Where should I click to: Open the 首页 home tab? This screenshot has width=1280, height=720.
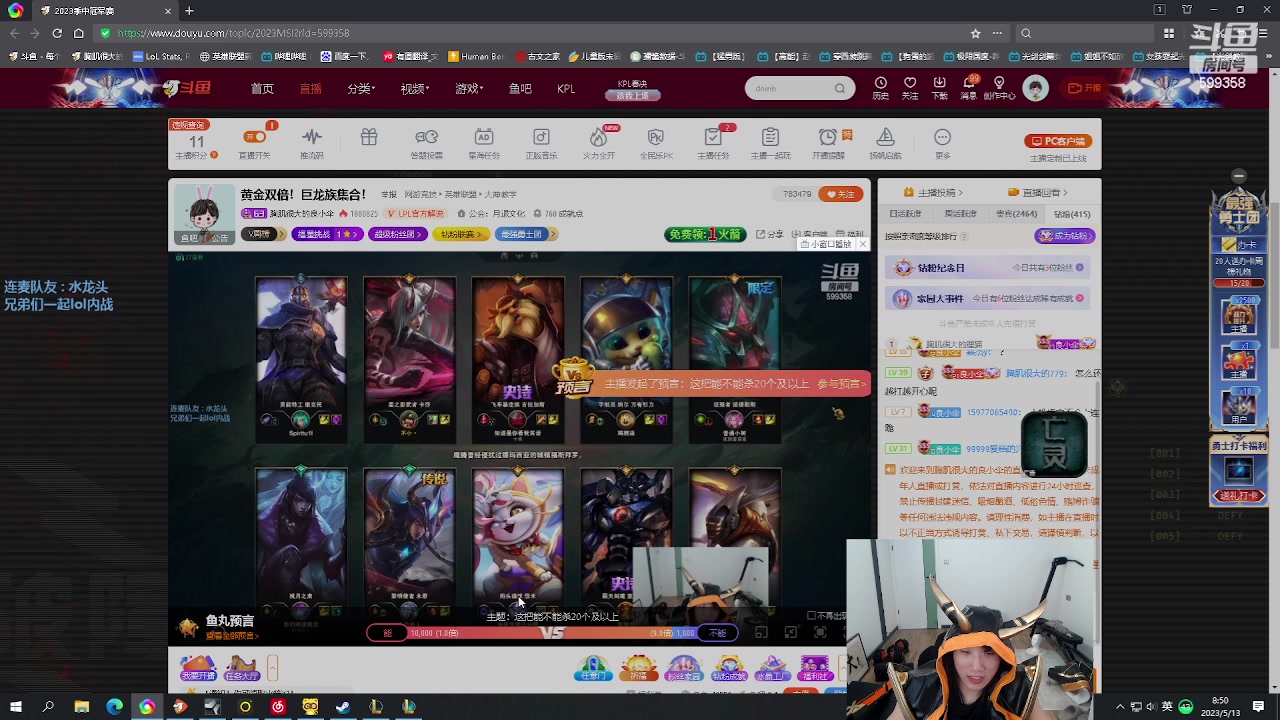pos(262,89)
